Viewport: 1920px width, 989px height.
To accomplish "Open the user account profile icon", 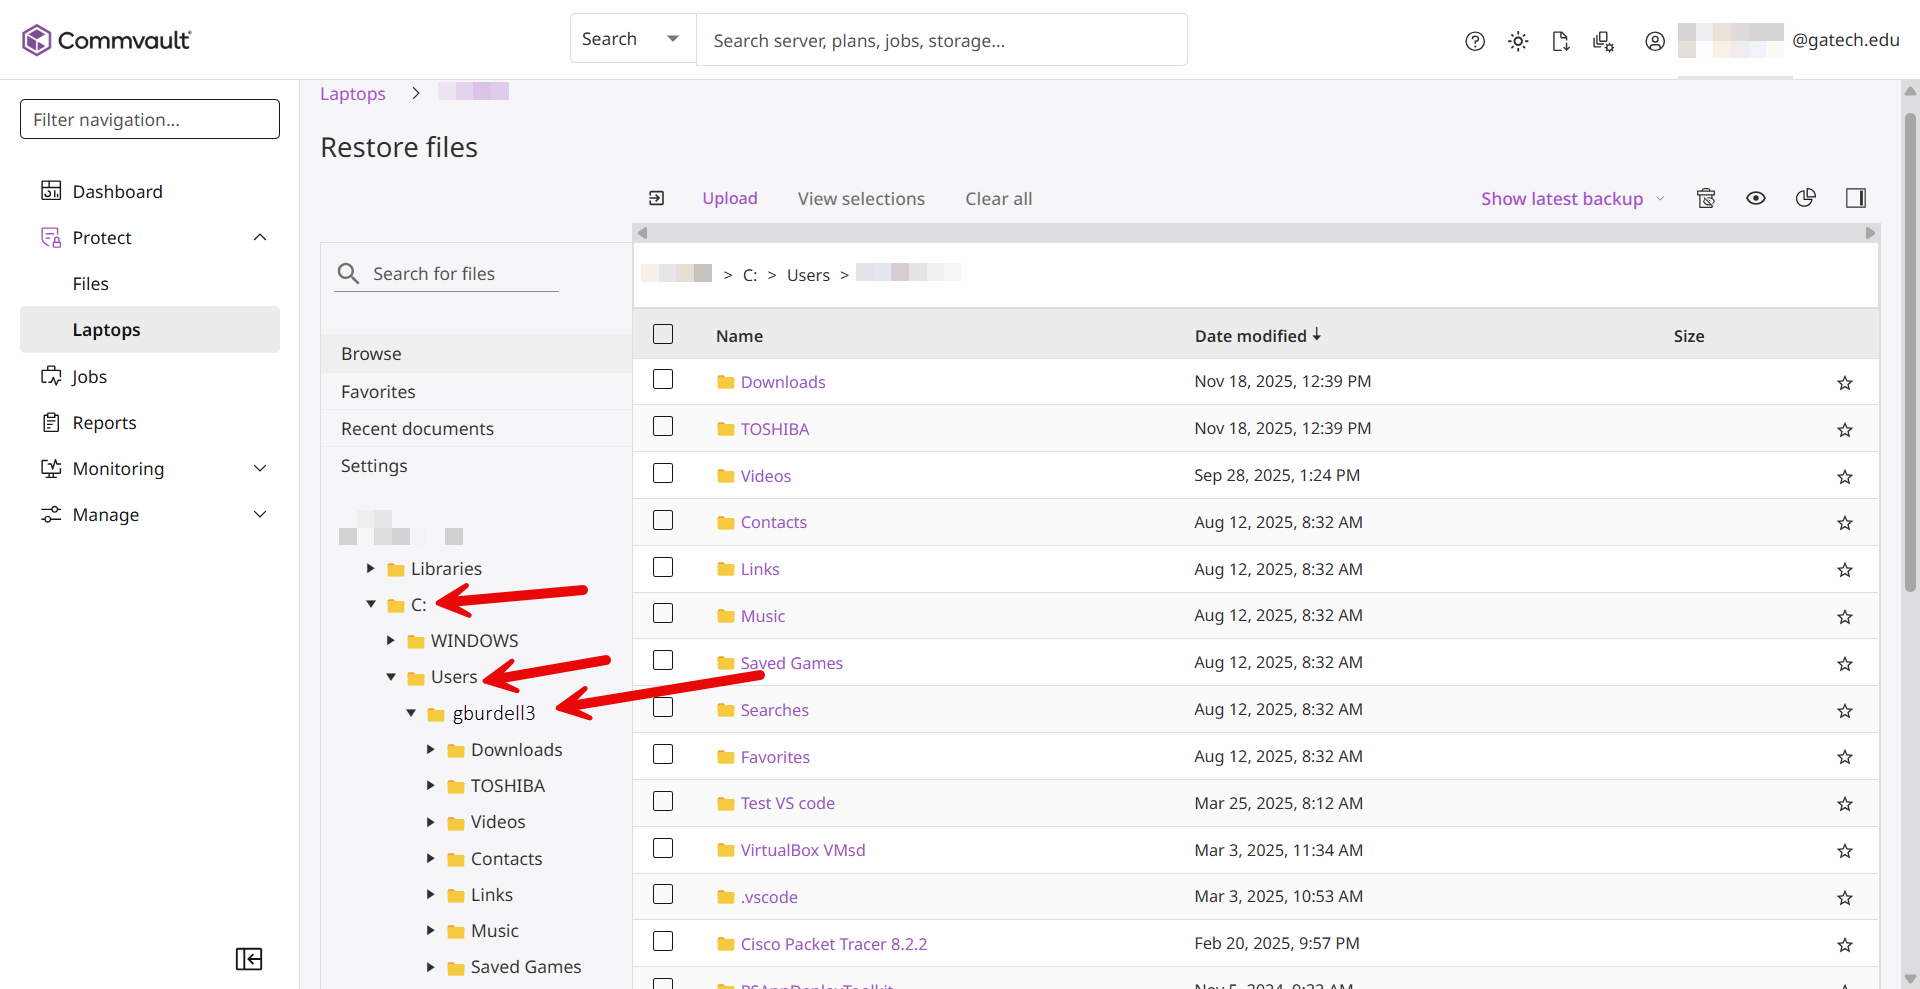I will coord(1655,41).
